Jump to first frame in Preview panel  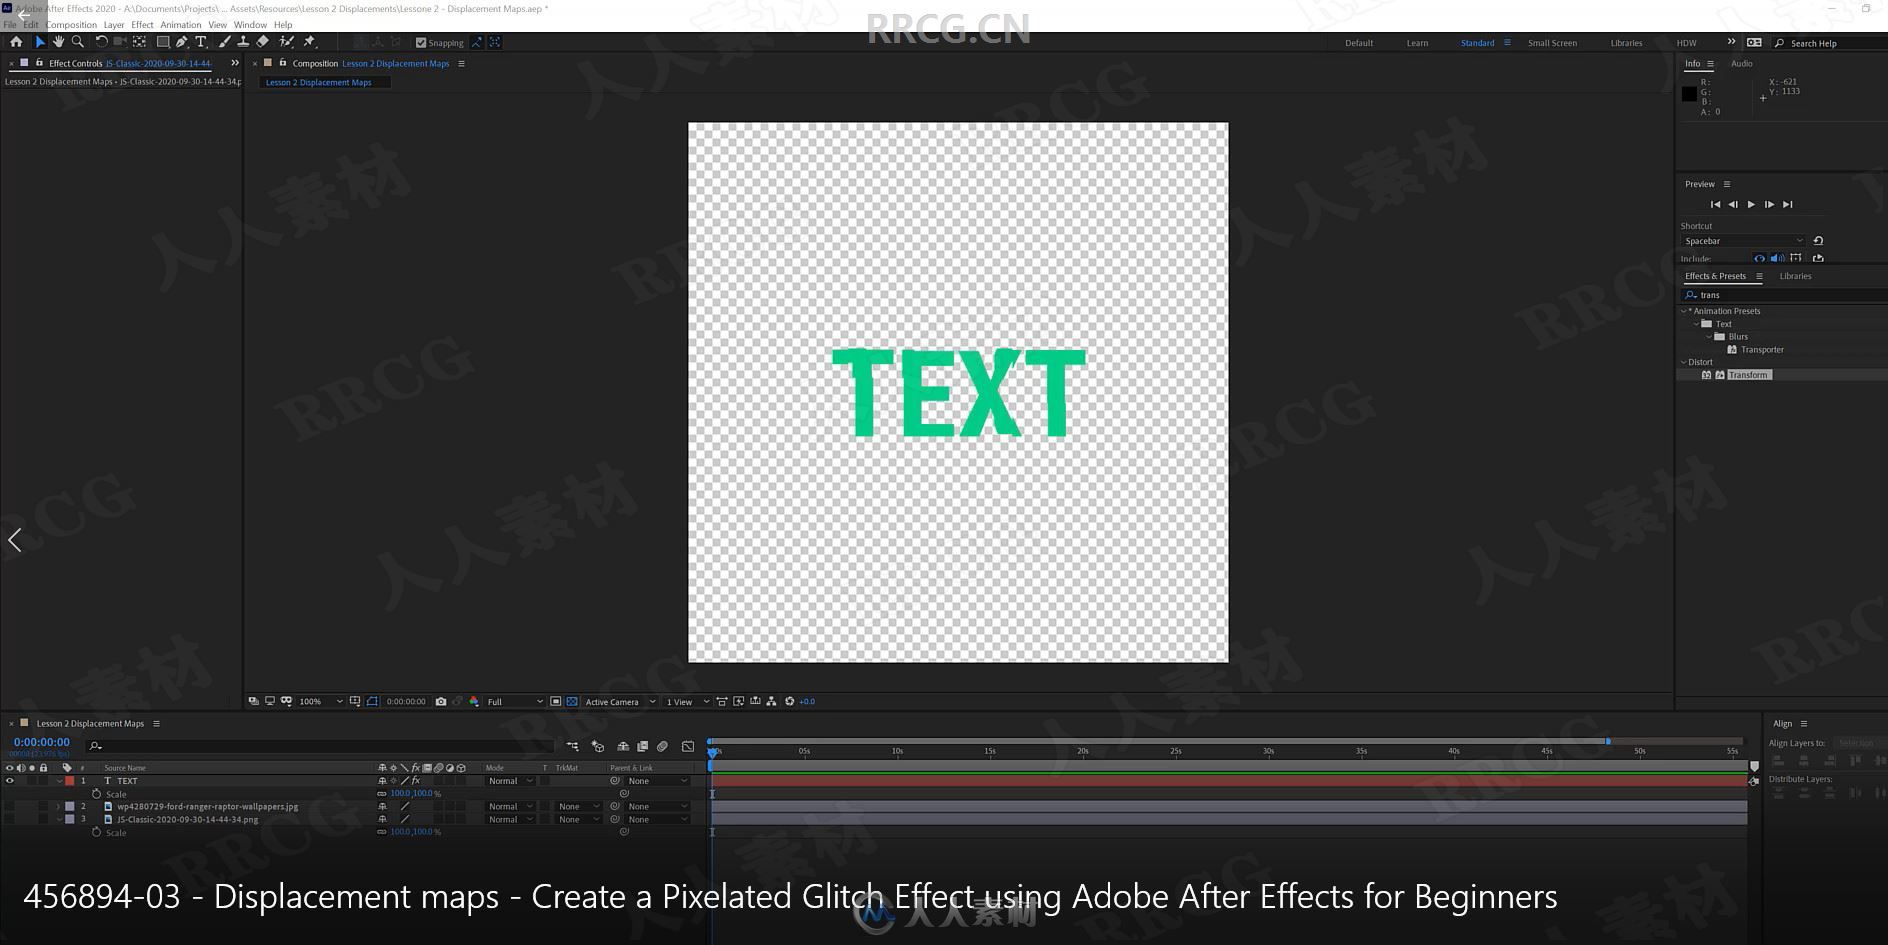[1715, 204]
